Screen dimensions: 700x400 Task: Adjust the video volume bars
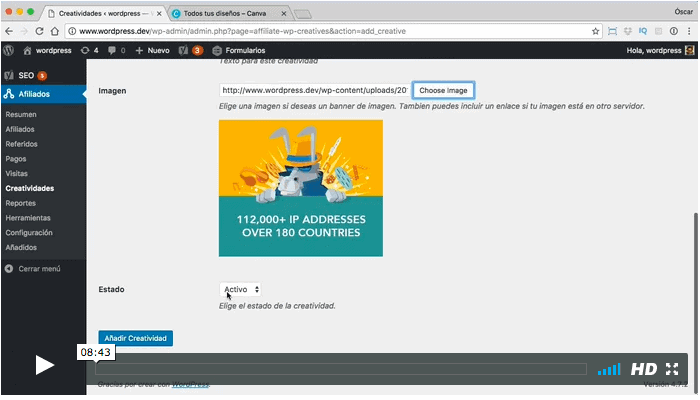click(609, 369)
